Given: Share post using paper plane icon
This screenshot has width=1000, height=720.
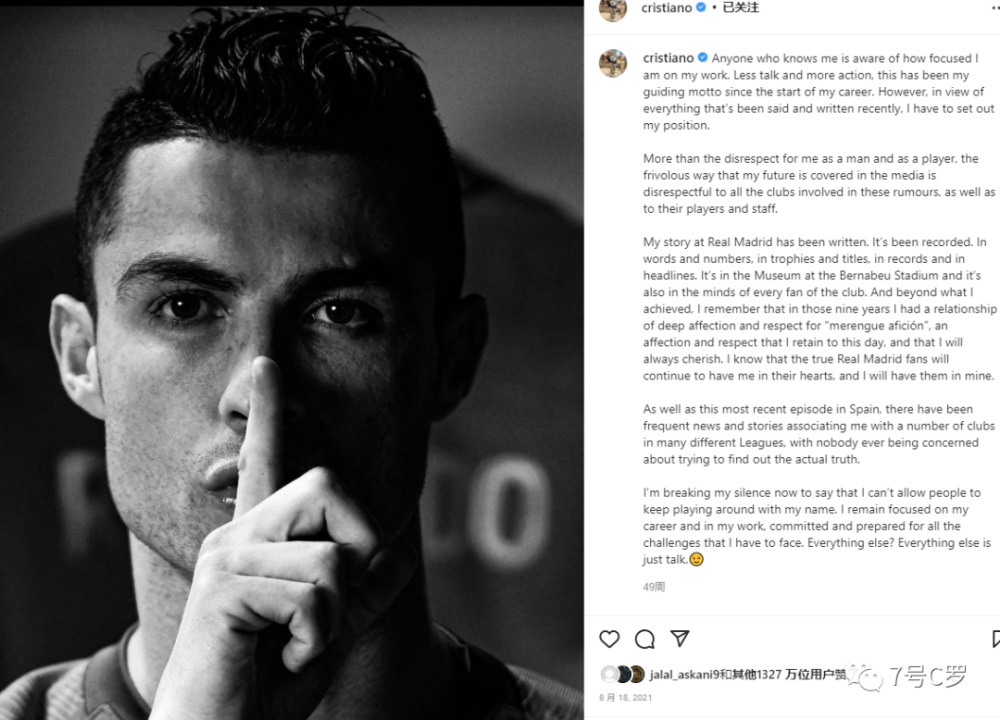Looking at the screenshot, I should click(680, 638).
